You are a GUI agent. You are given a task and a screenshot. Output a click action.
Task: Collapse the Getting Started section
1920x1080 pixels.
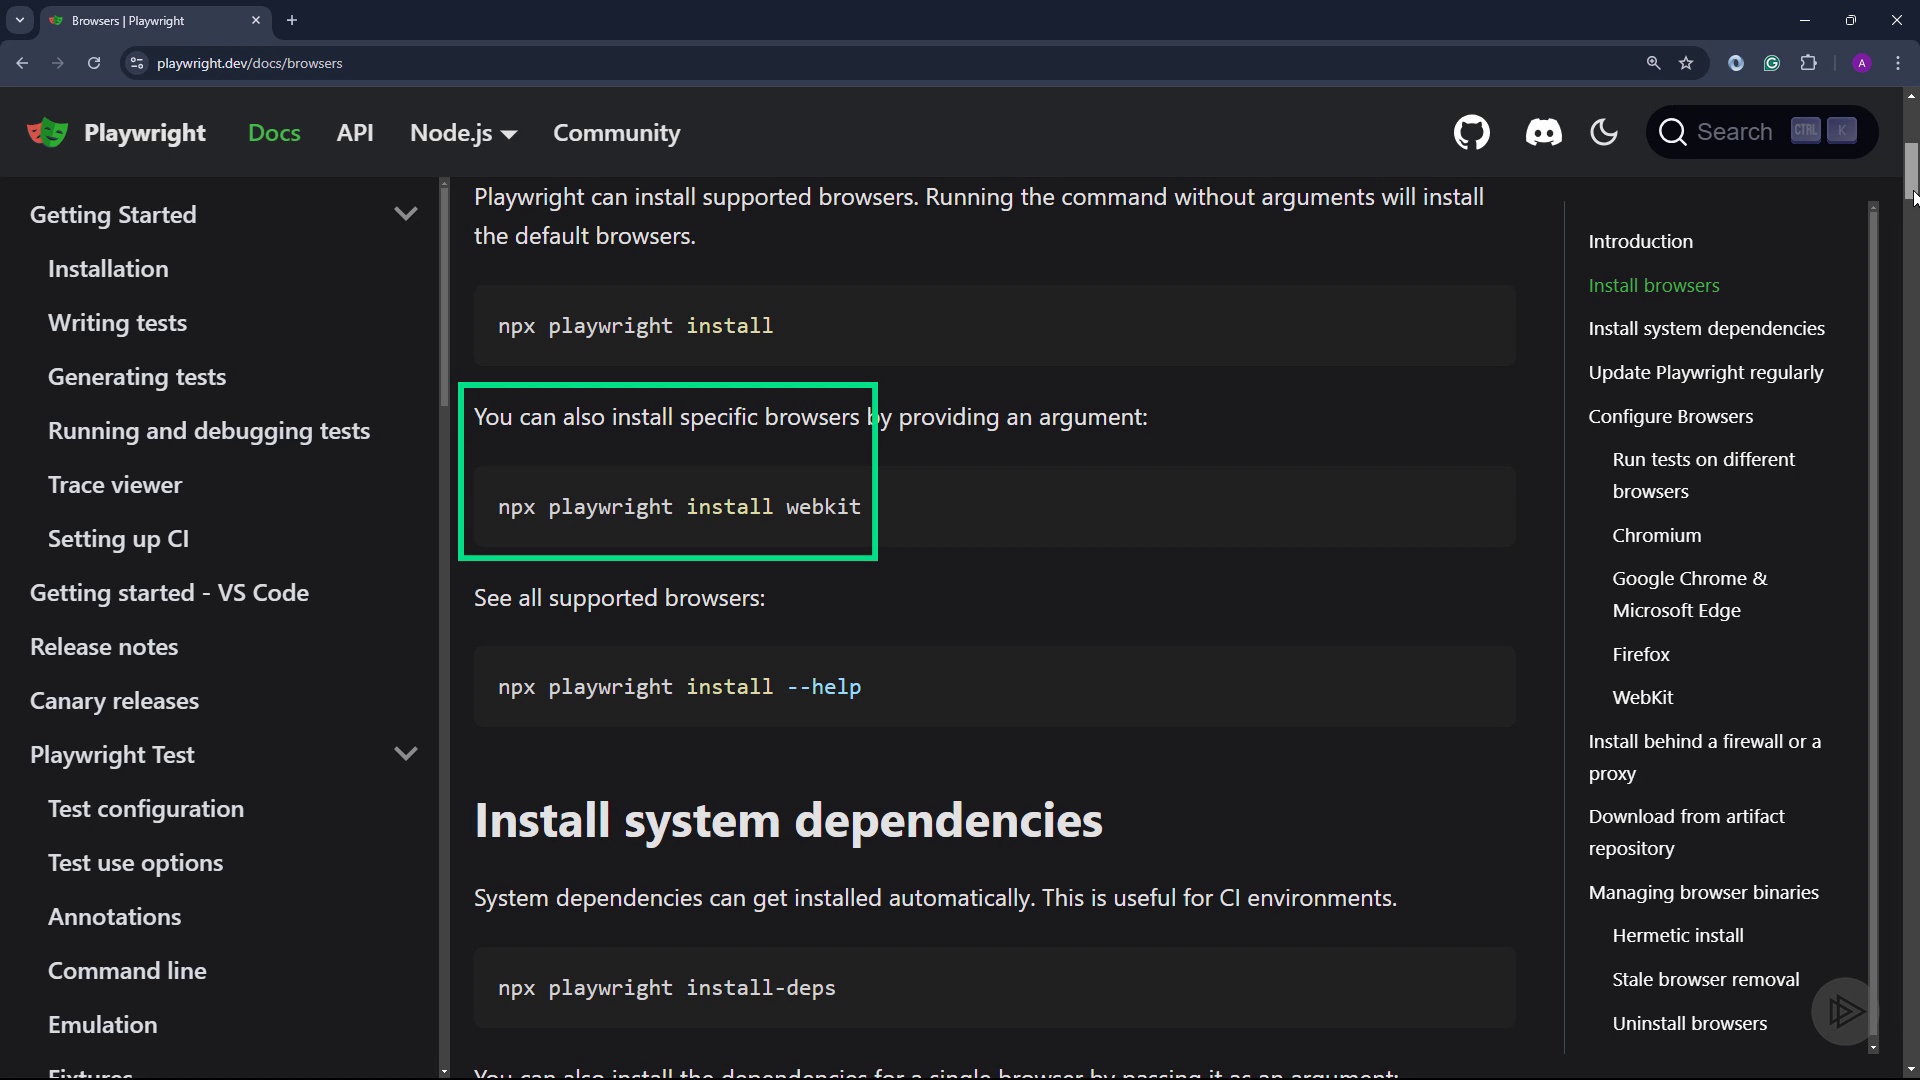[406, 214]
